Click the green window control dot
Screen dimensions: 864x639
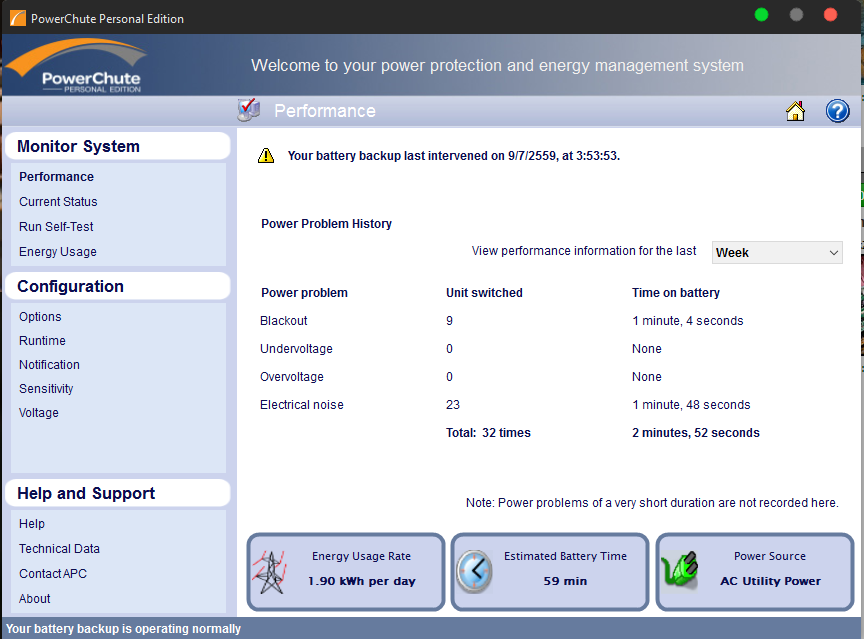click(762, 15)
